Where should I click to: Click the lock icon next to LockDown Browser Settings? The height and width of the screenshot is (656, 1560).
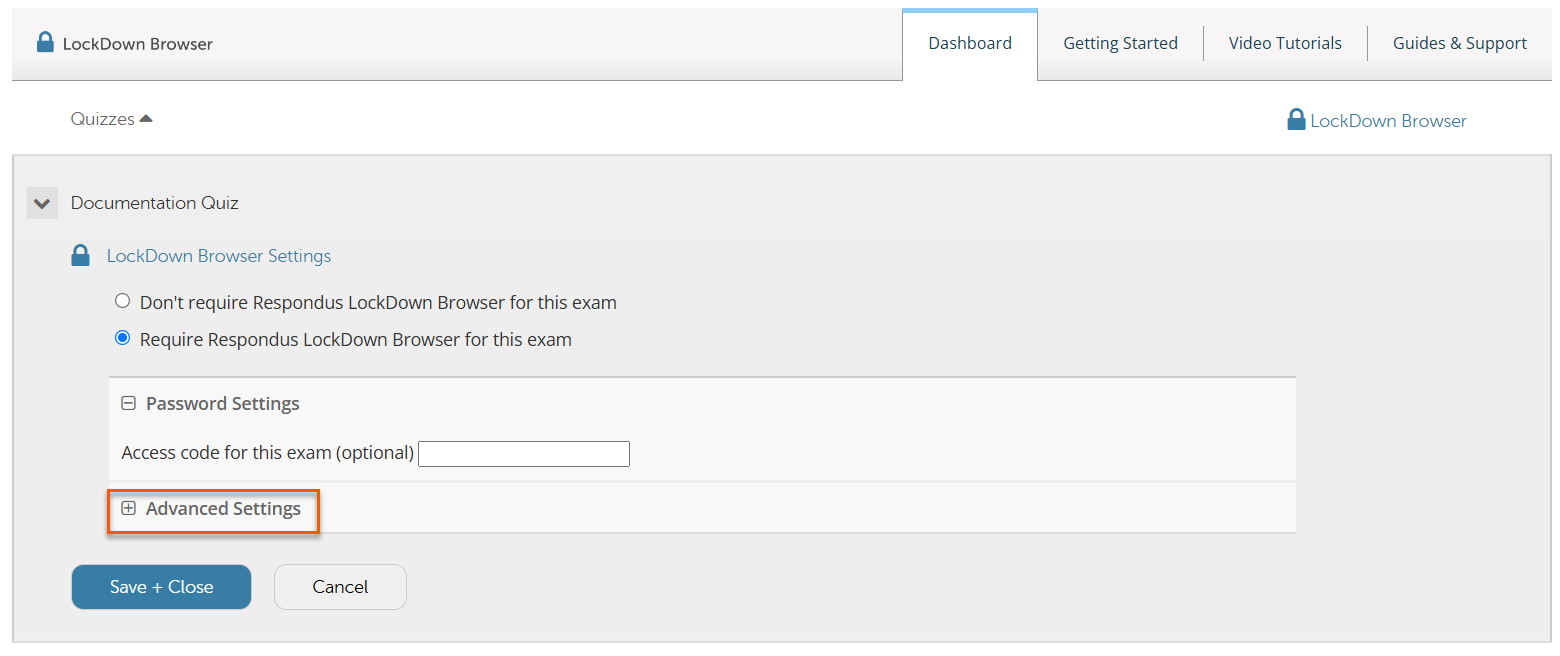[x=80, y=254]
